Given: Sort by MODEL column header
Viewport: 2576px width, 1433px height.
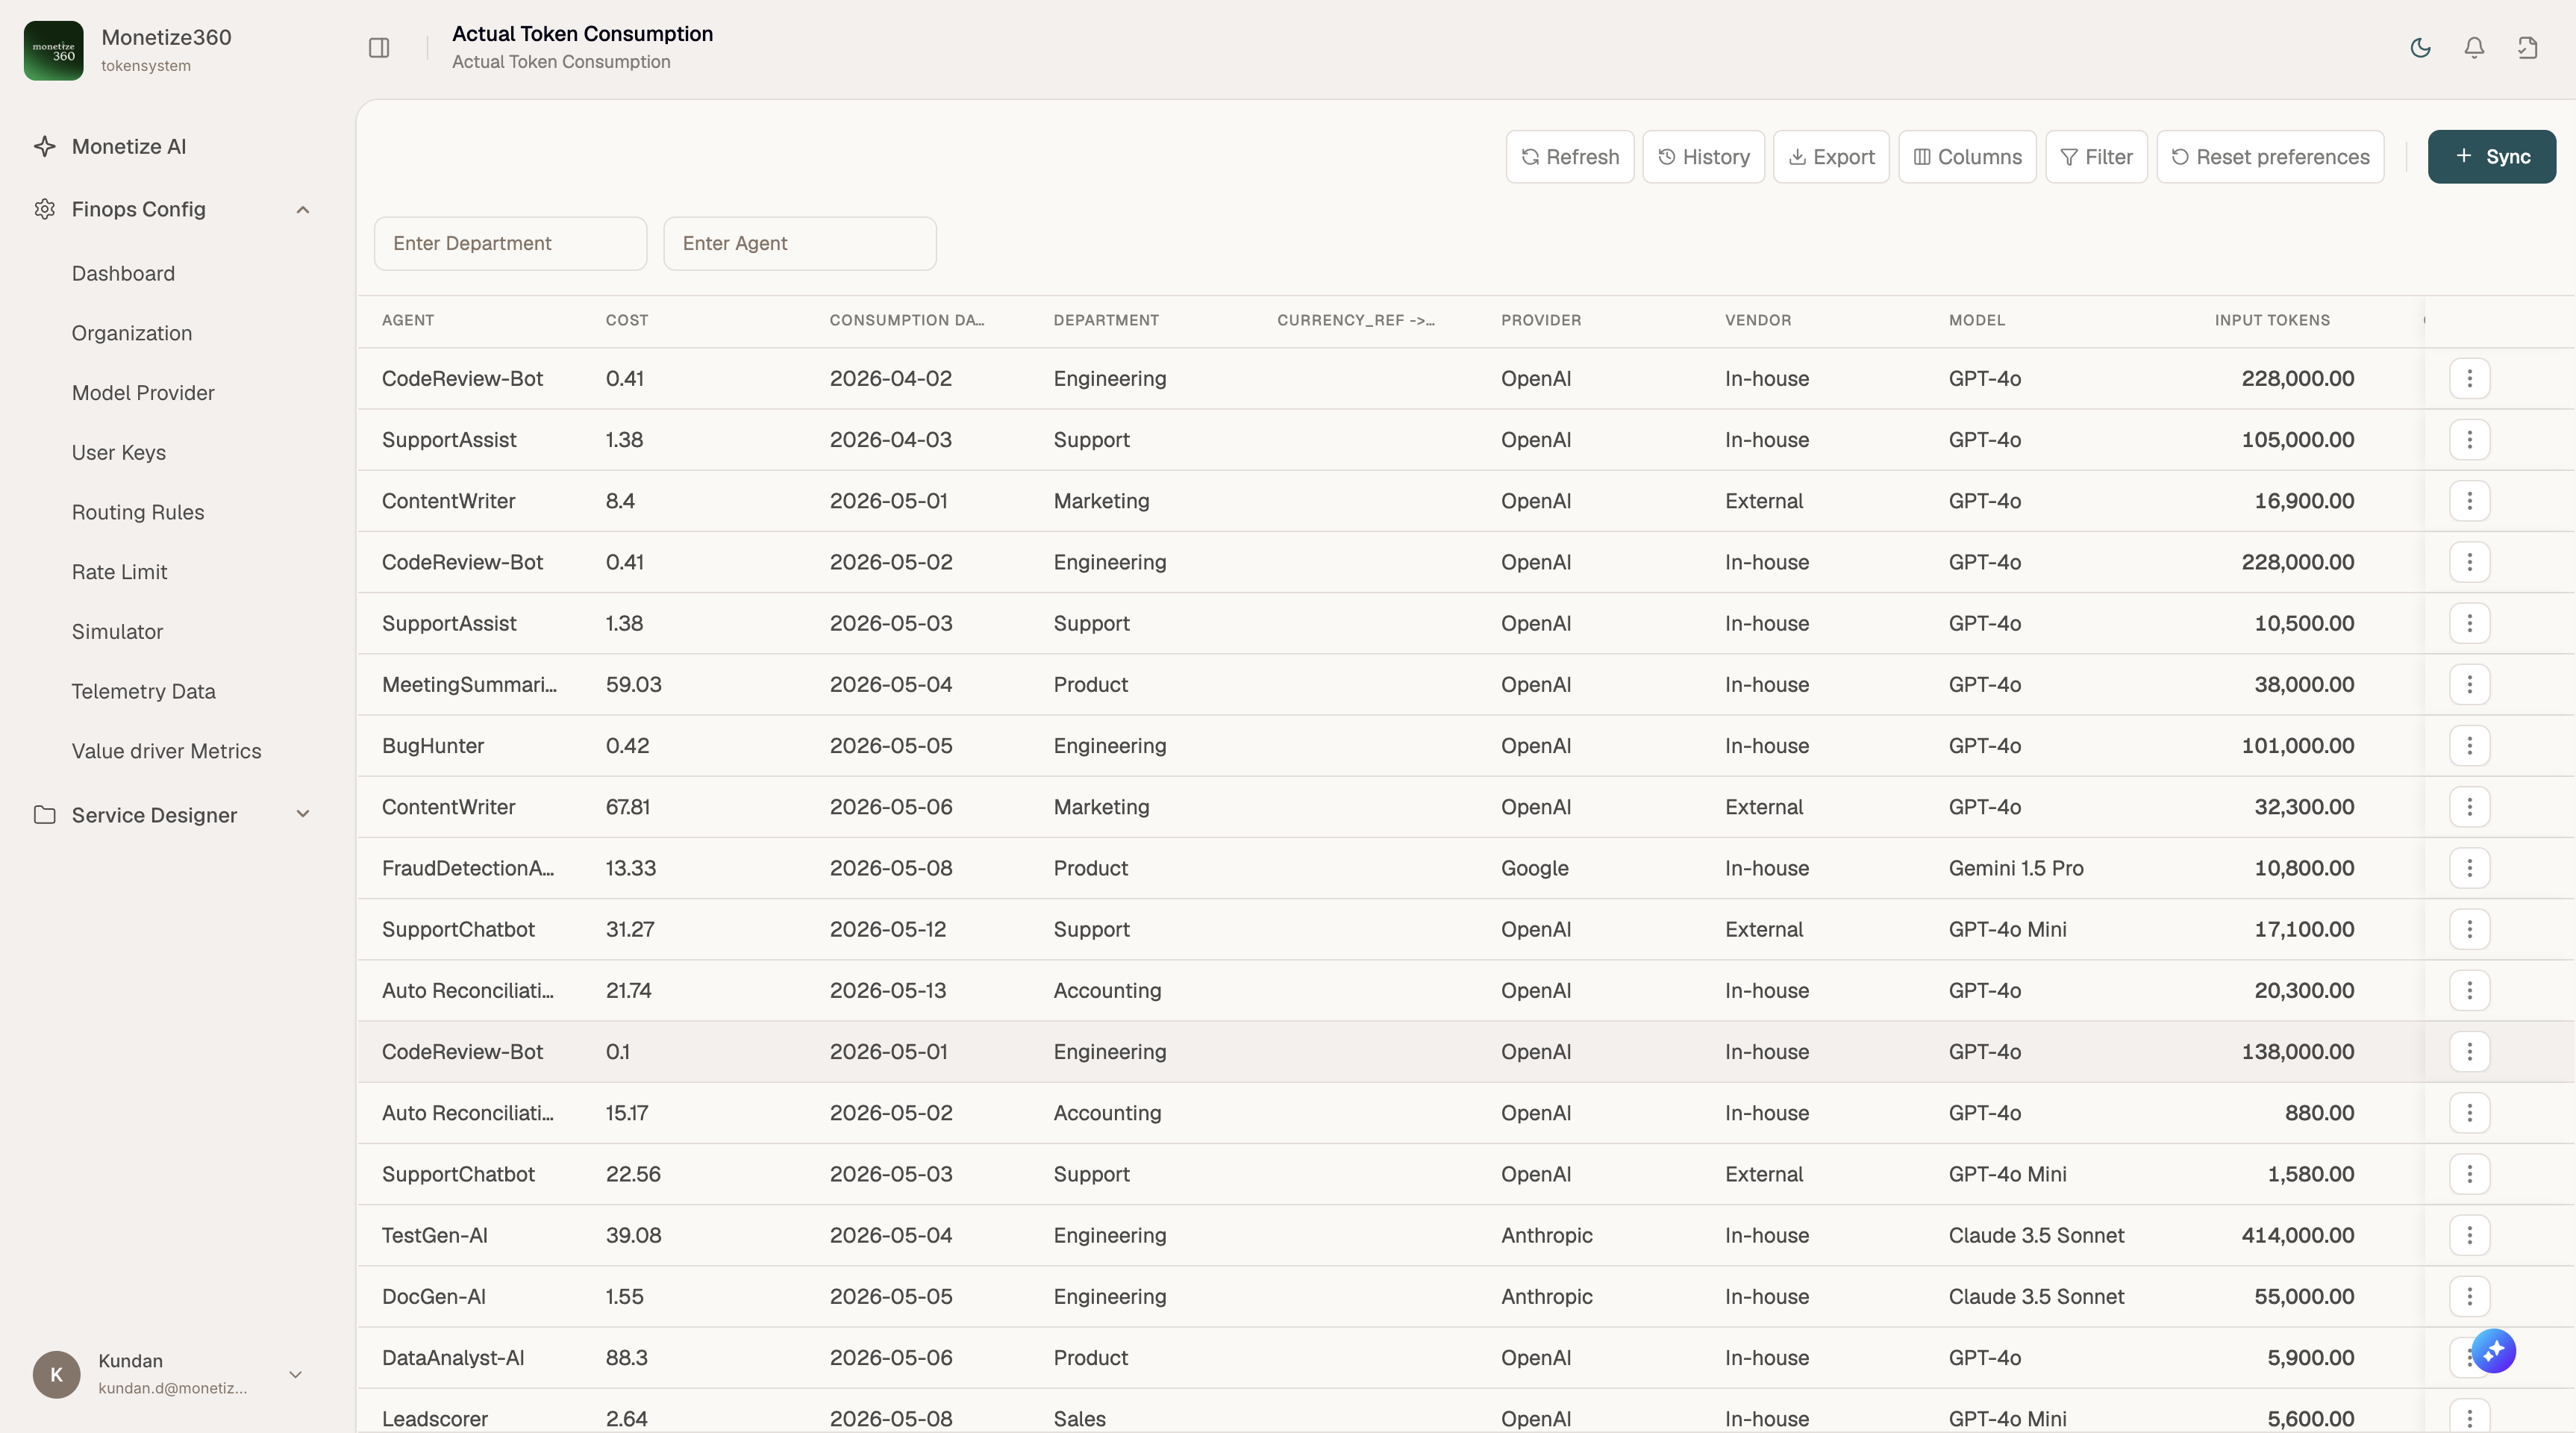Looking at the screenshot, I should coord(1977,320).
